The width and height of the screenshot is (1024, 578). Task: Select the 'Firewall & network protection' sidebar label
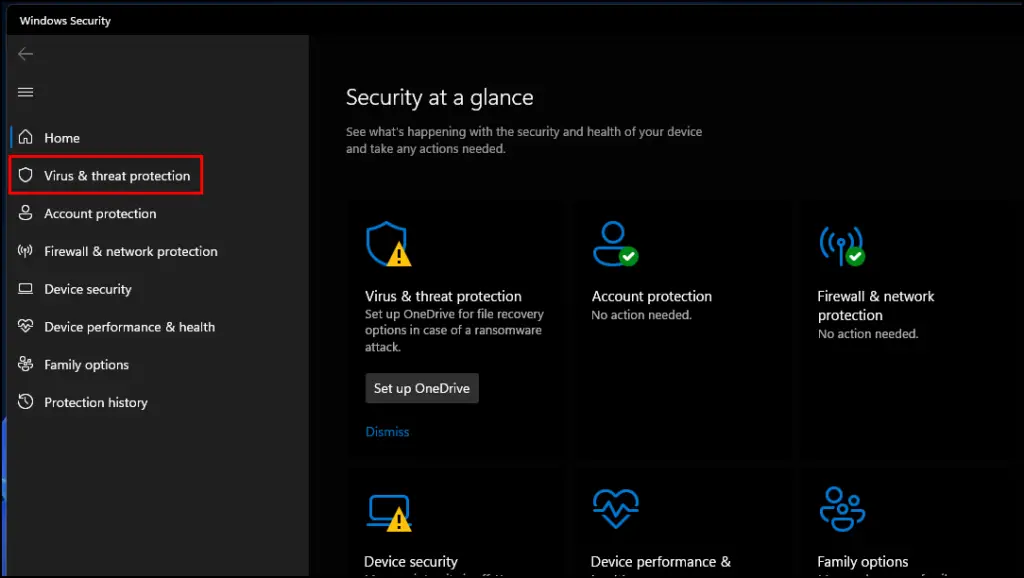click(131, 251)
